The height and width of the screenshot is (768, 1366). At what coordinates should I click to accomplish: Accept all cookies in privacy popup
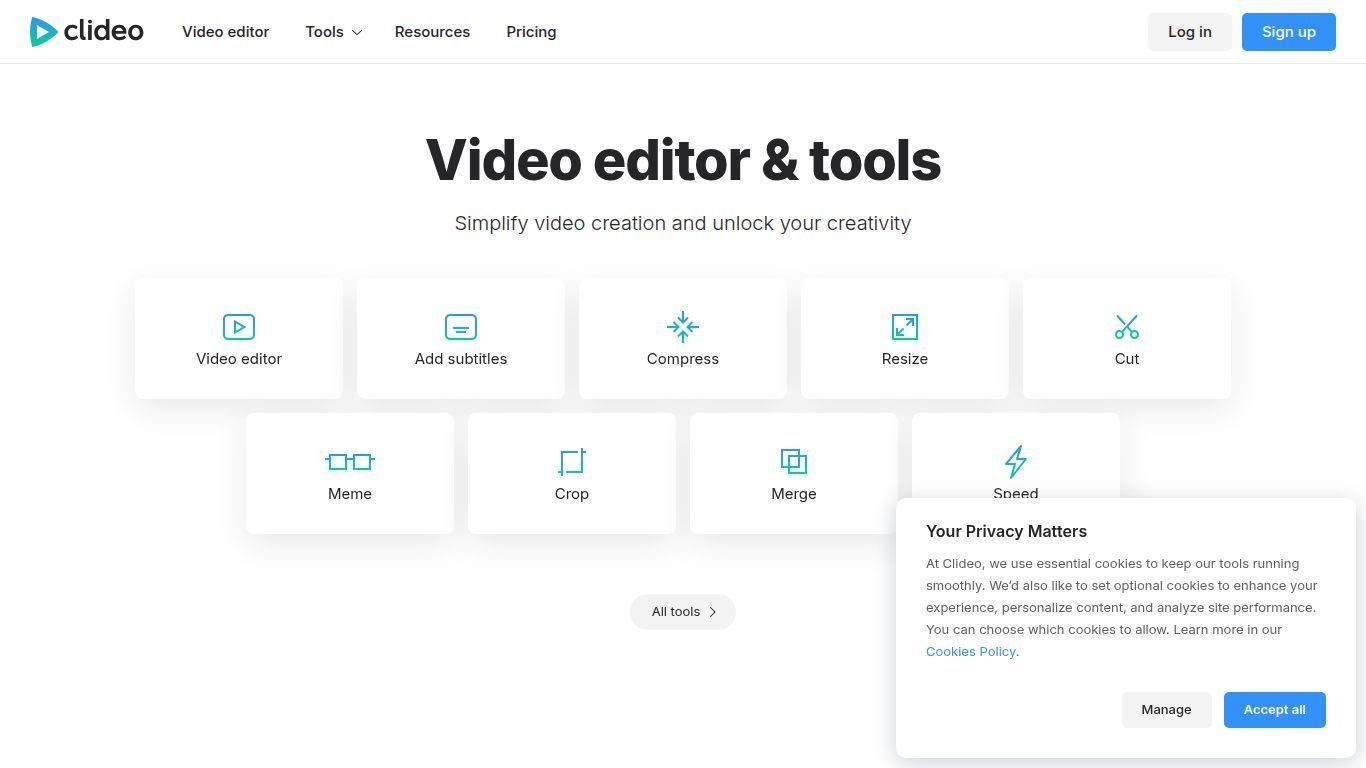[x=1274, y=710]
